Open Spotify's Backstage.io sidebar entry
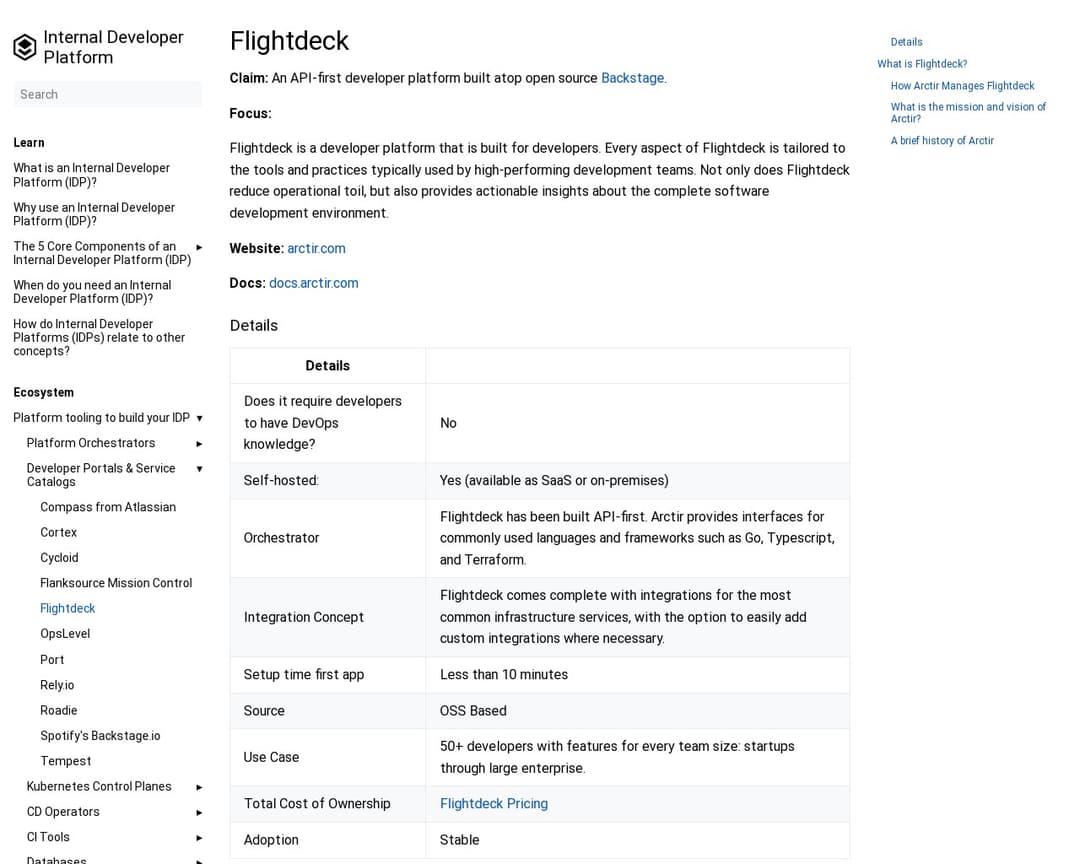 pyautogui.click(x=100, y=736)
